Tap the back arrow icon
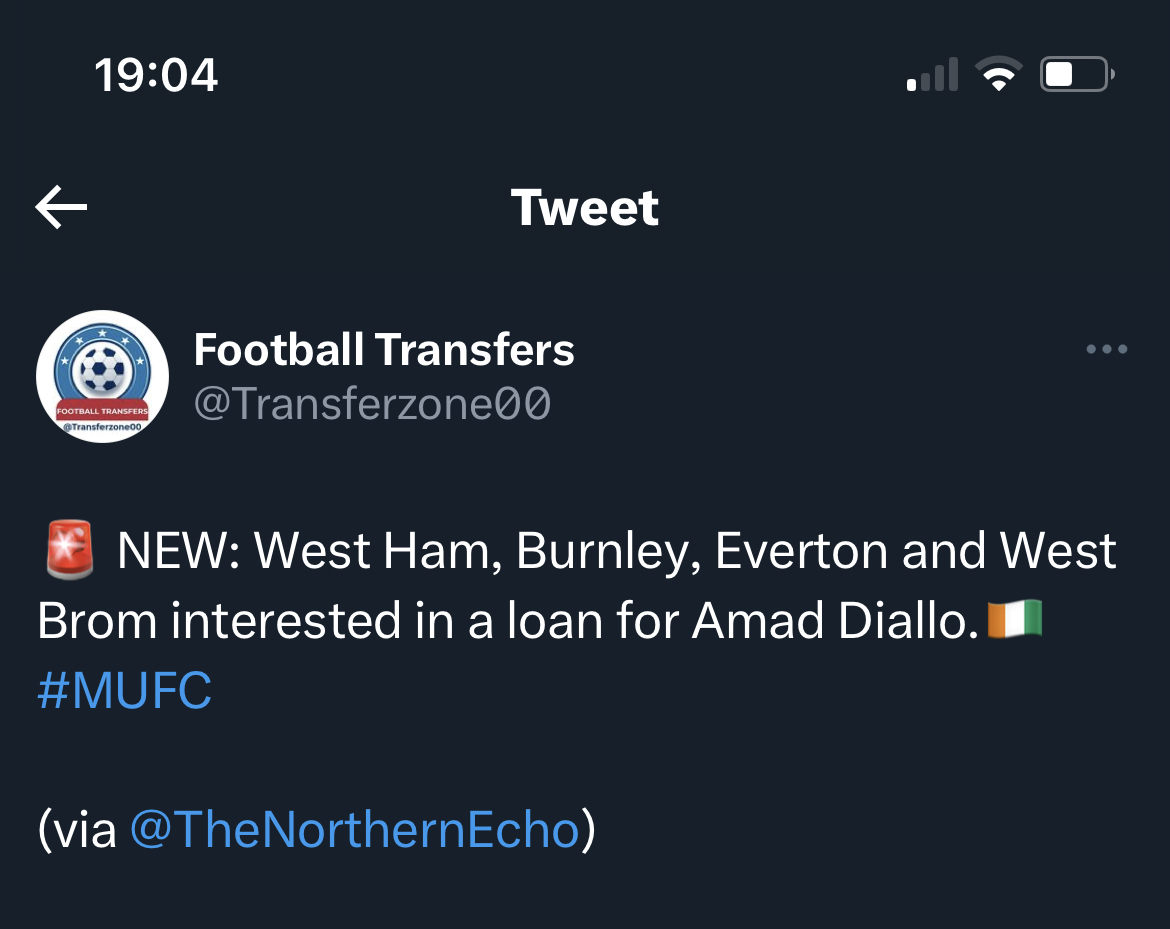Screen dimensions: 1170x929 point(62,207)
